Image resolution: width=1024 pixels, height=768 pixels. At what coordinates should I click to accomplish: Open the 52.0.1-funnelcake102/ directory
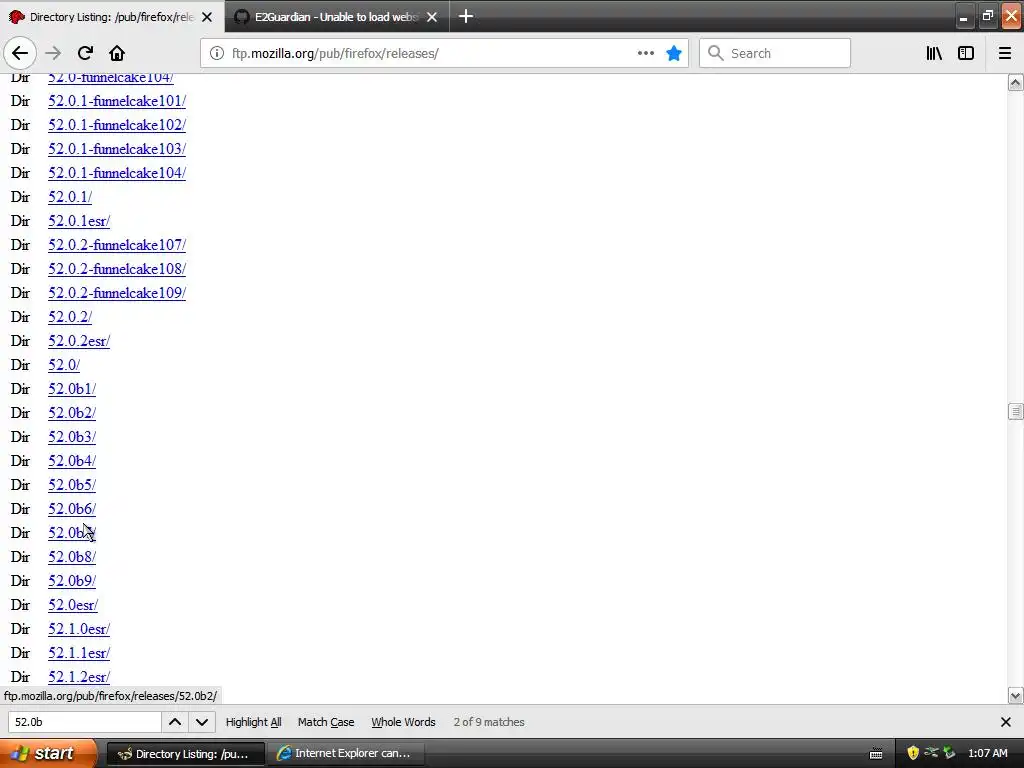117,125
